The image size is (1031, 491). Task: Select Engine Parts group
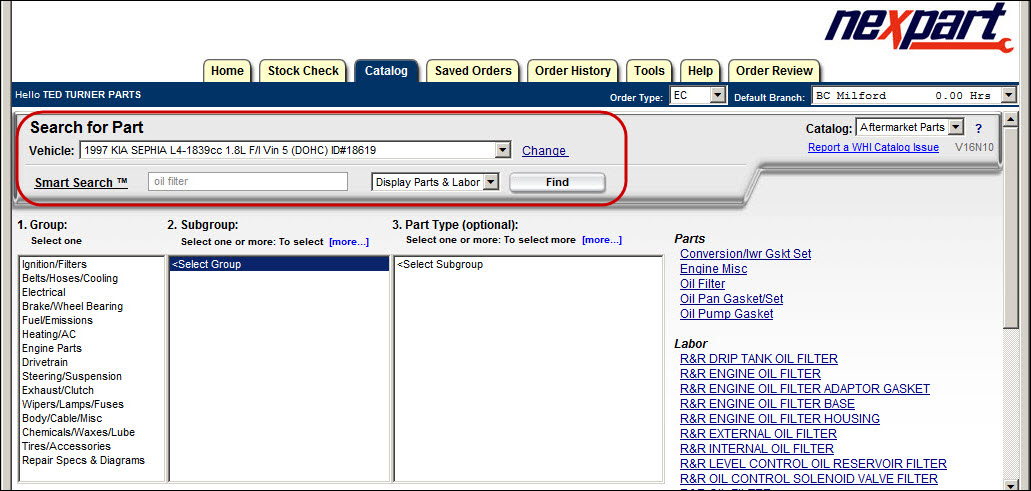point(52,348)
